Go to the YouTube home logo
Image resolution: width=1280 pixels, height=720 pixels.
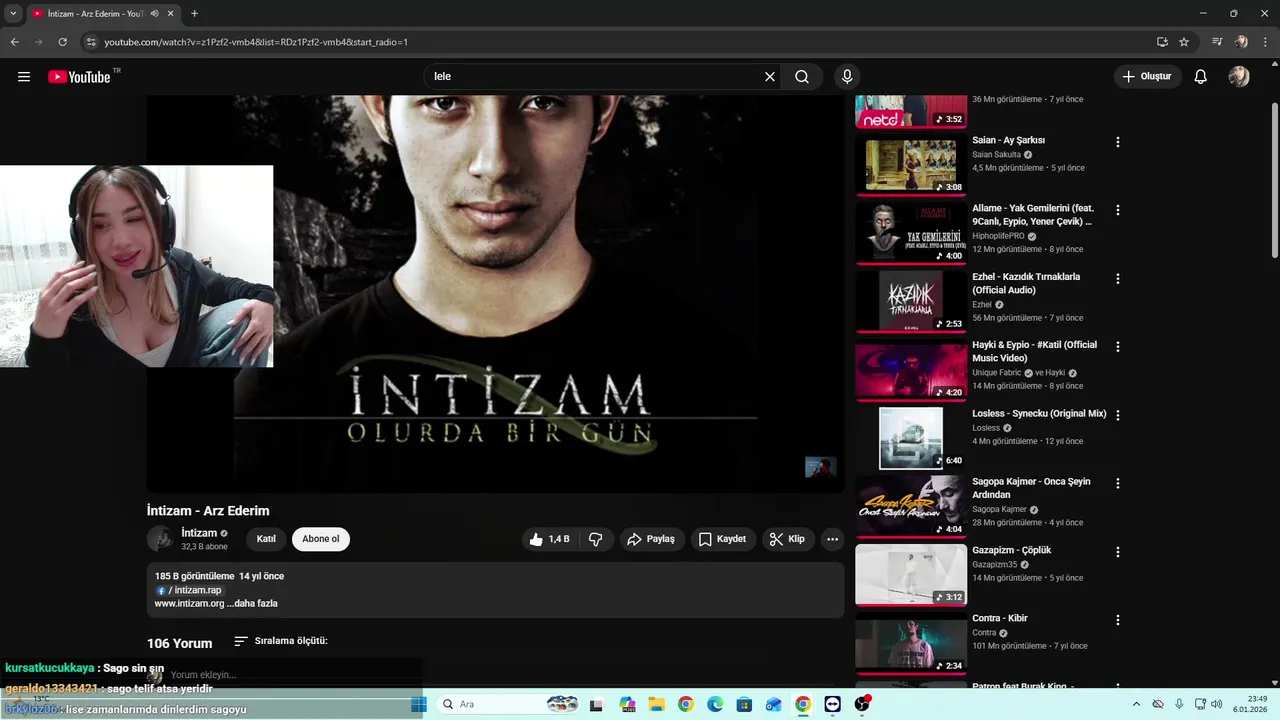coord(80,77)
